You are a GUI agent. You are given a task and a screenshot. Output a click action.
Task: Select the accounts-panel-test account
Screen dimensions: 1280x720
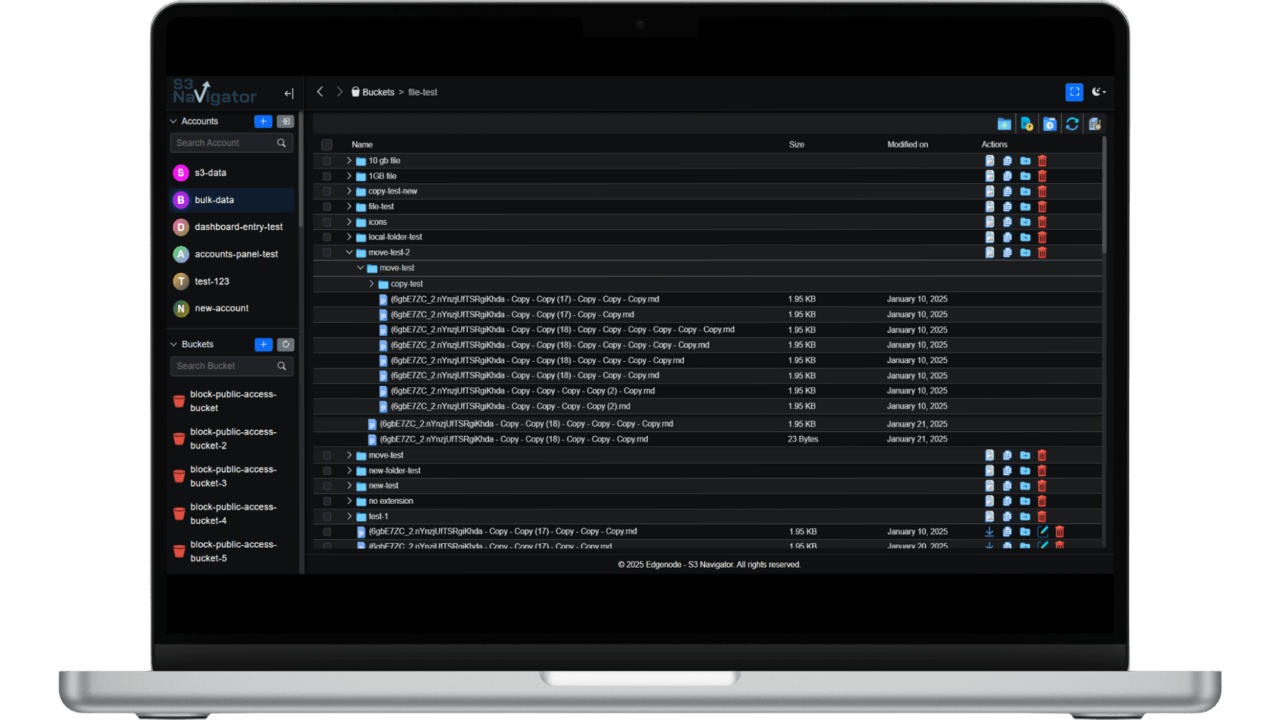[x=232, y=254]
